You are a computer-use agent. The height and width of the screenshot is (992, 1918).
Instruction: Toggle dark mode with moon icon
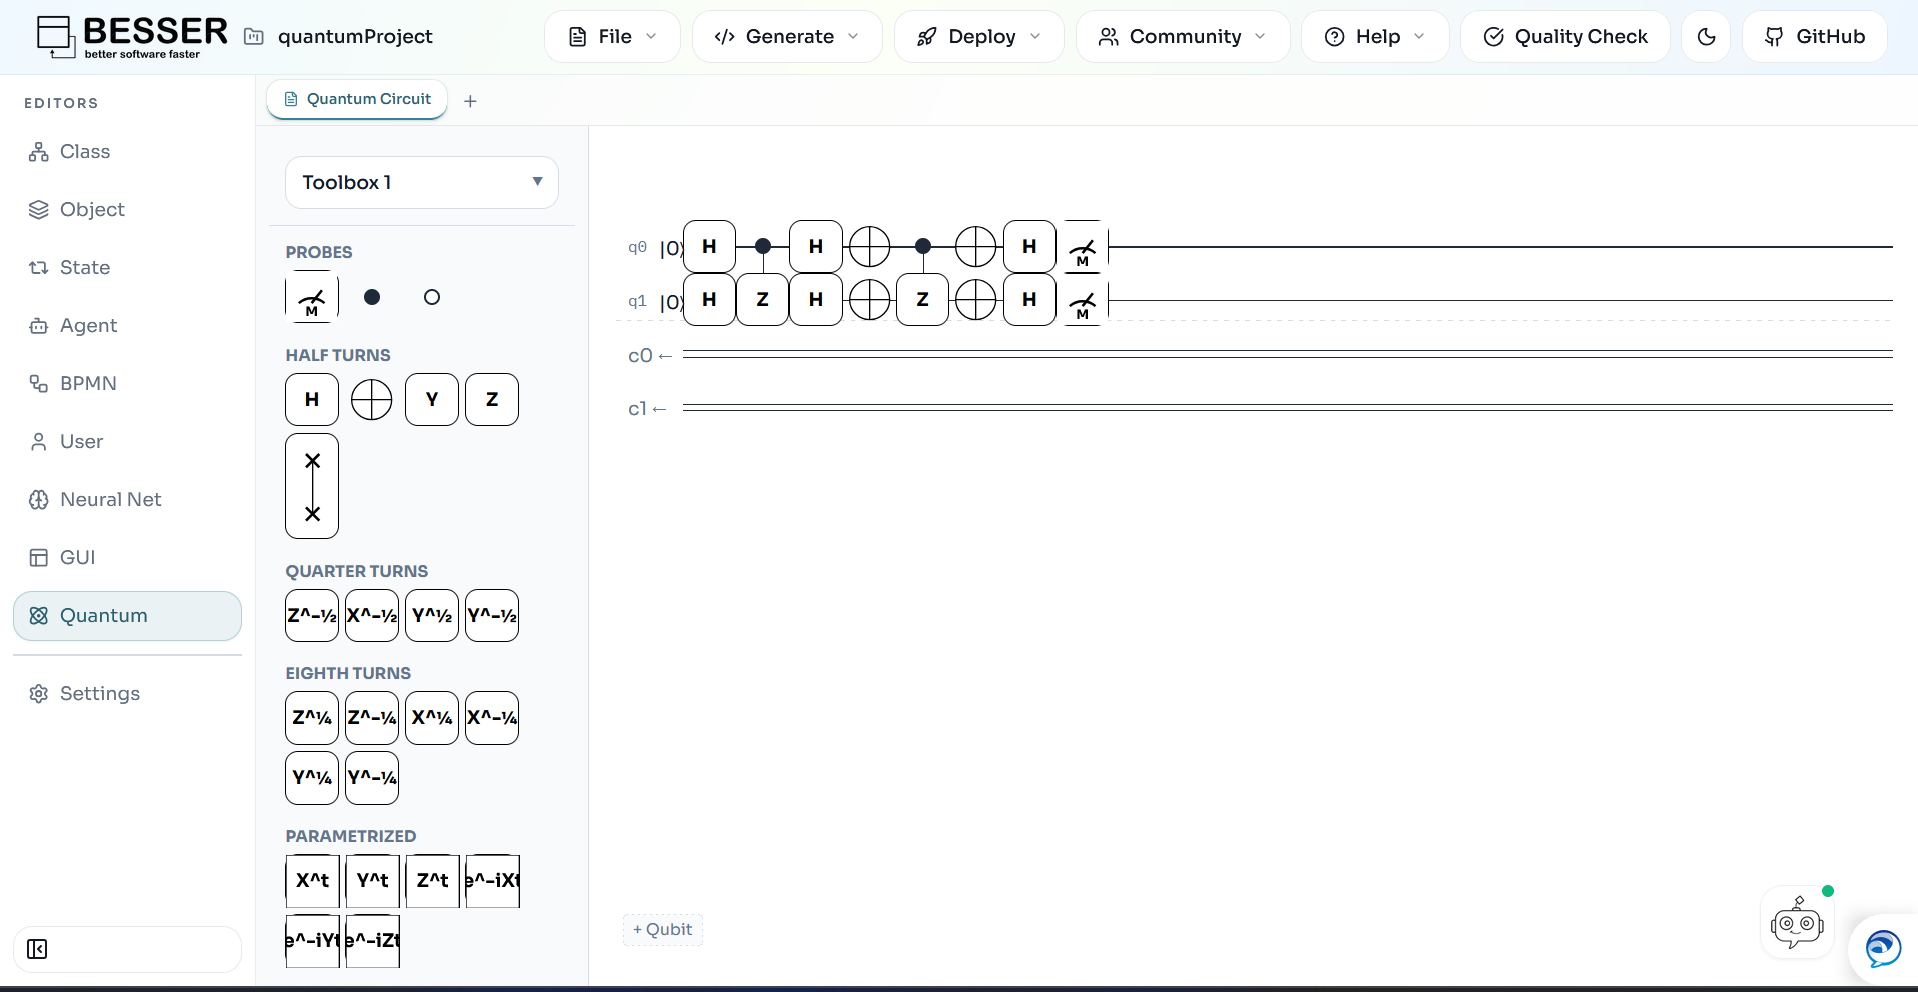click(x=1706, y=37)
